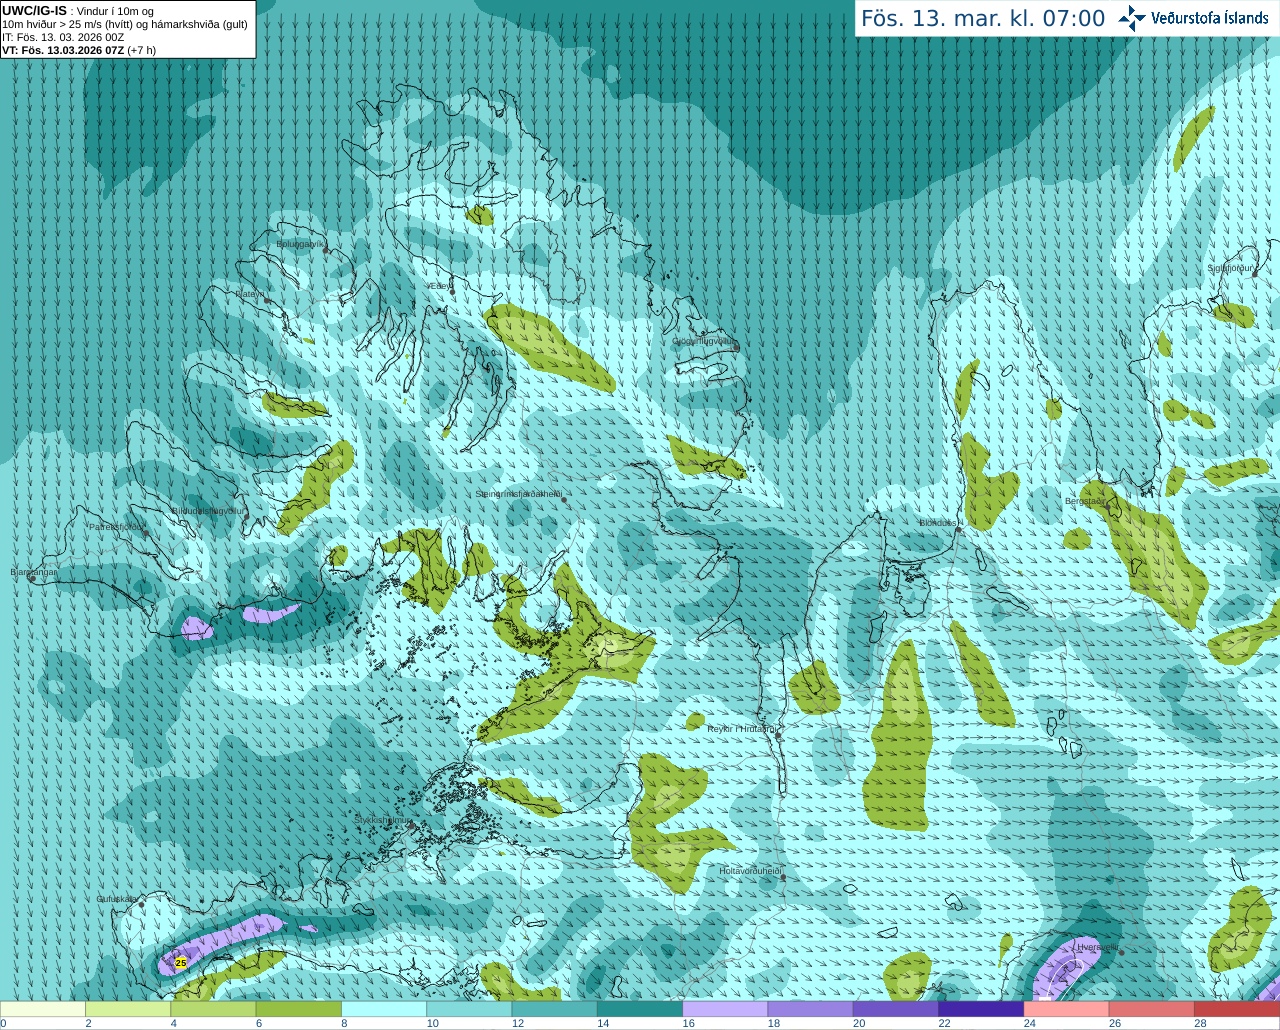Click the Siglufjörður station label

tap(1230, 268)
